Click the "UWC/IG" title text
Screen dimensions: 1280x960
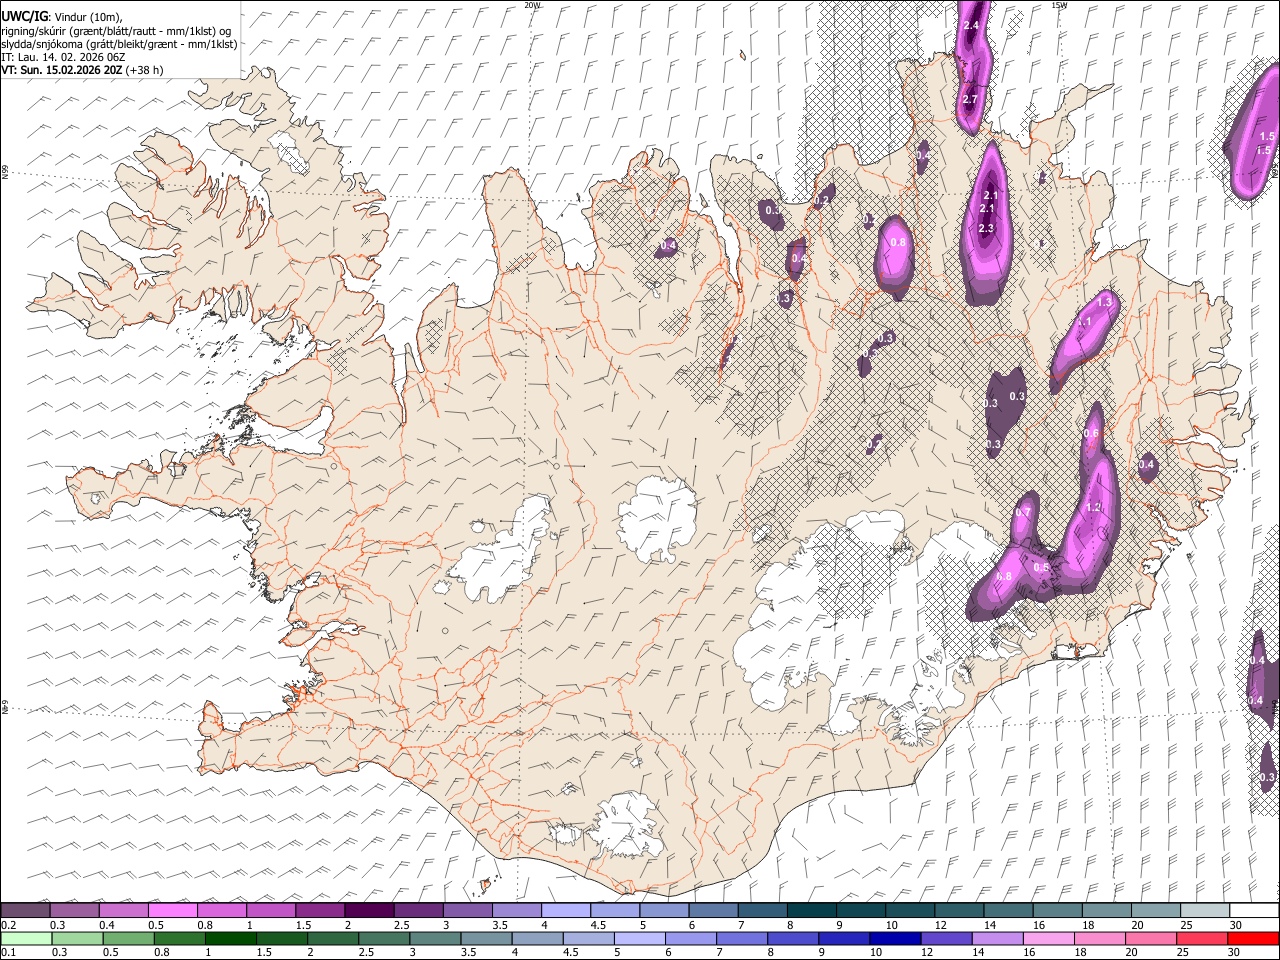24,16
